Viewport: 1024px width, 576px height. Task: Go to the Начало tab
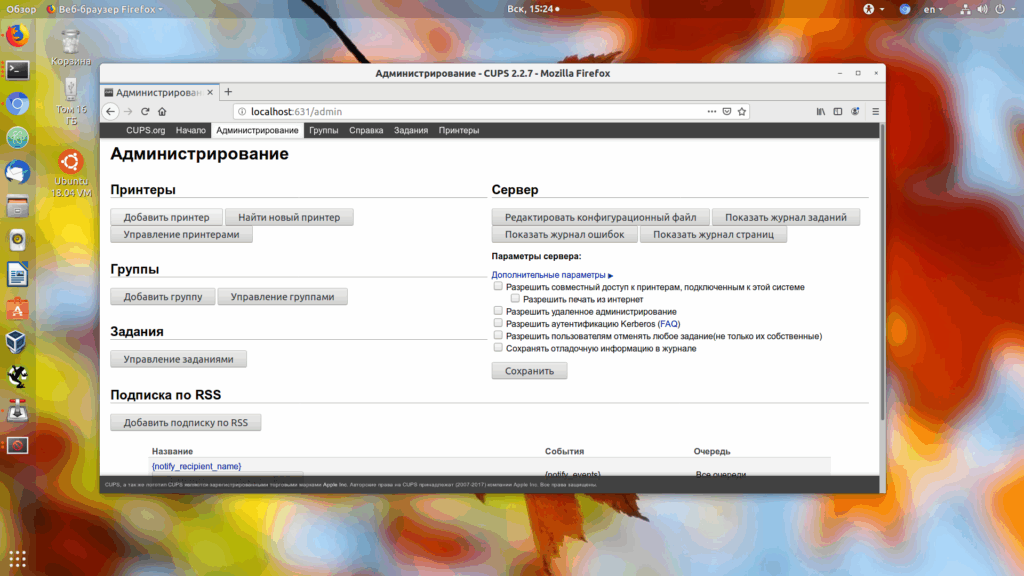point(191,130)
